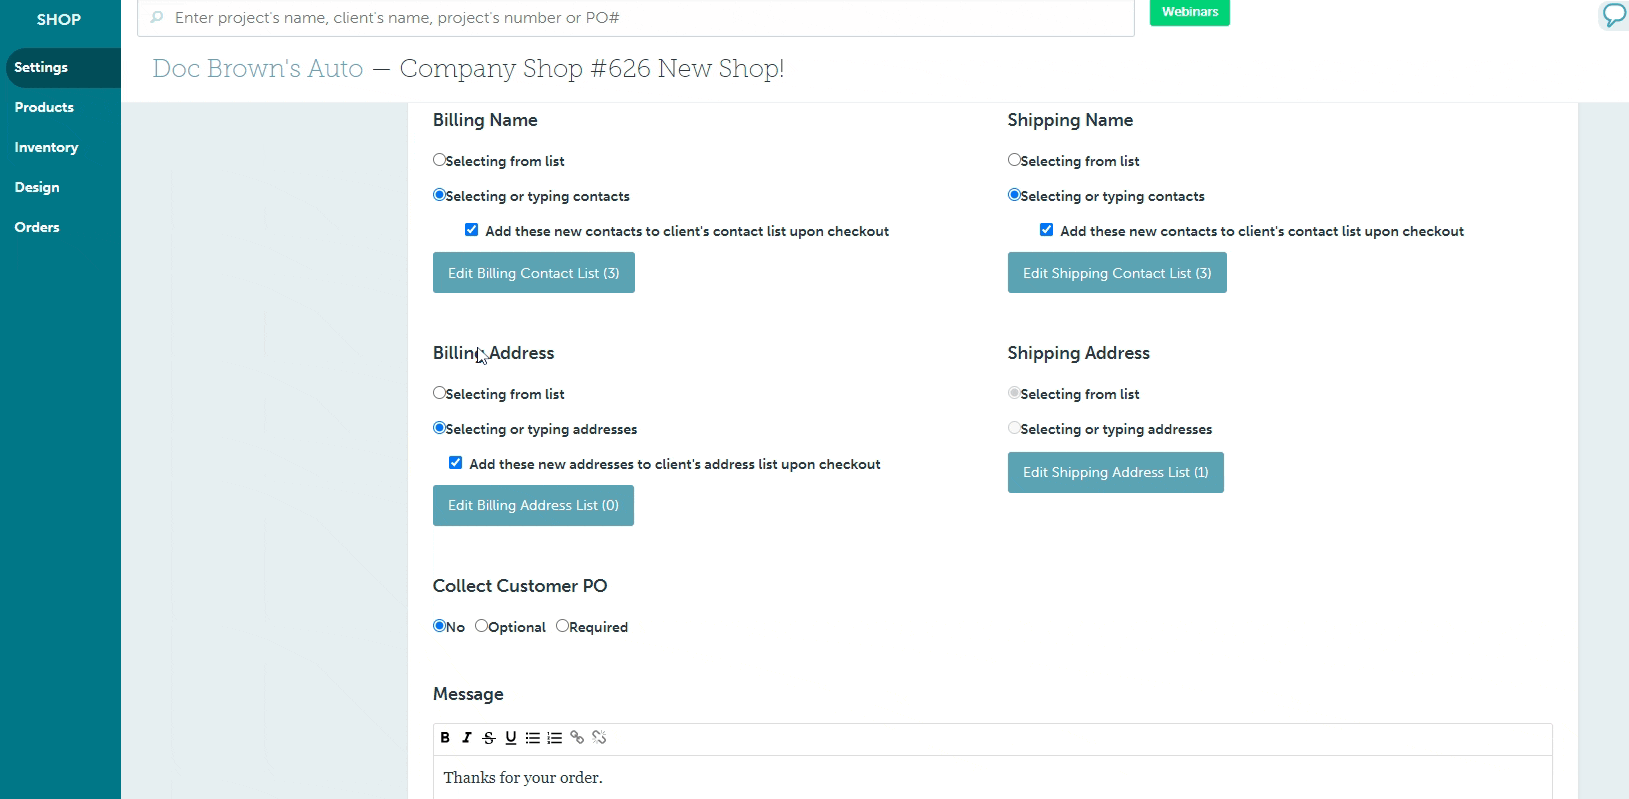Click the insert link icon
Screen dimensions: 1629x799
point(577,738)
